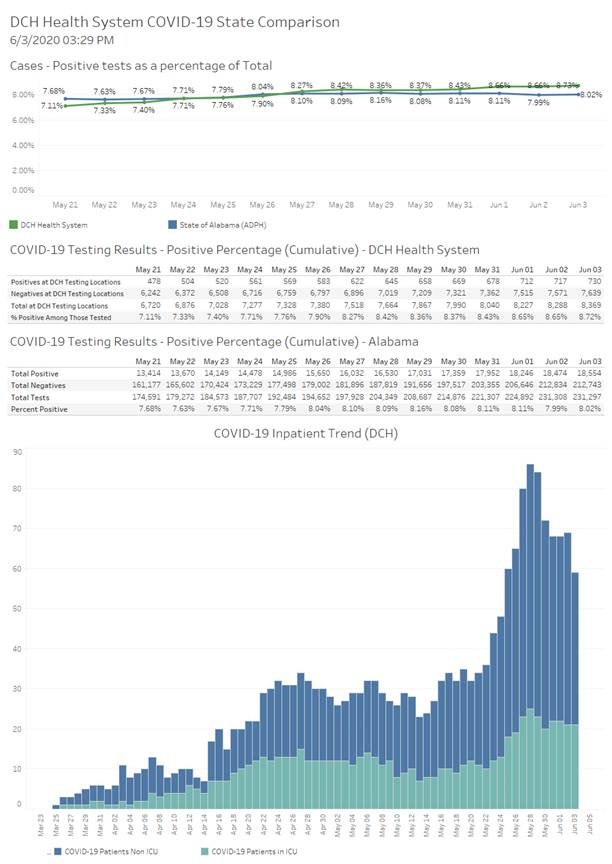Click the 7.99% data label on the line chart
612x864 pixels.
pyautogui.click(x=538, y=102)
